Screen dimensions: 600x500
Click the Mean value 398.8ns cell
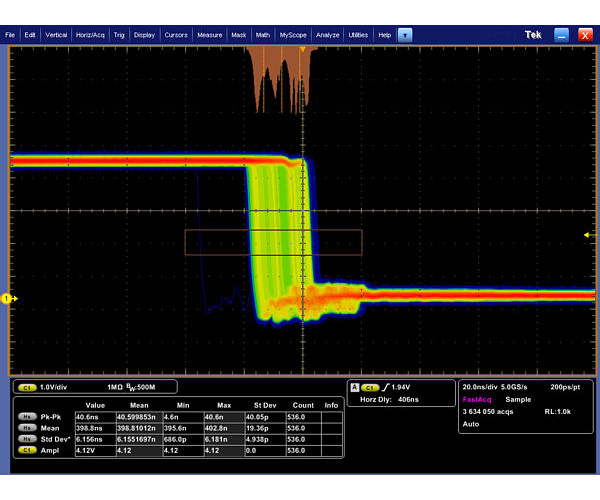[95, 428]
